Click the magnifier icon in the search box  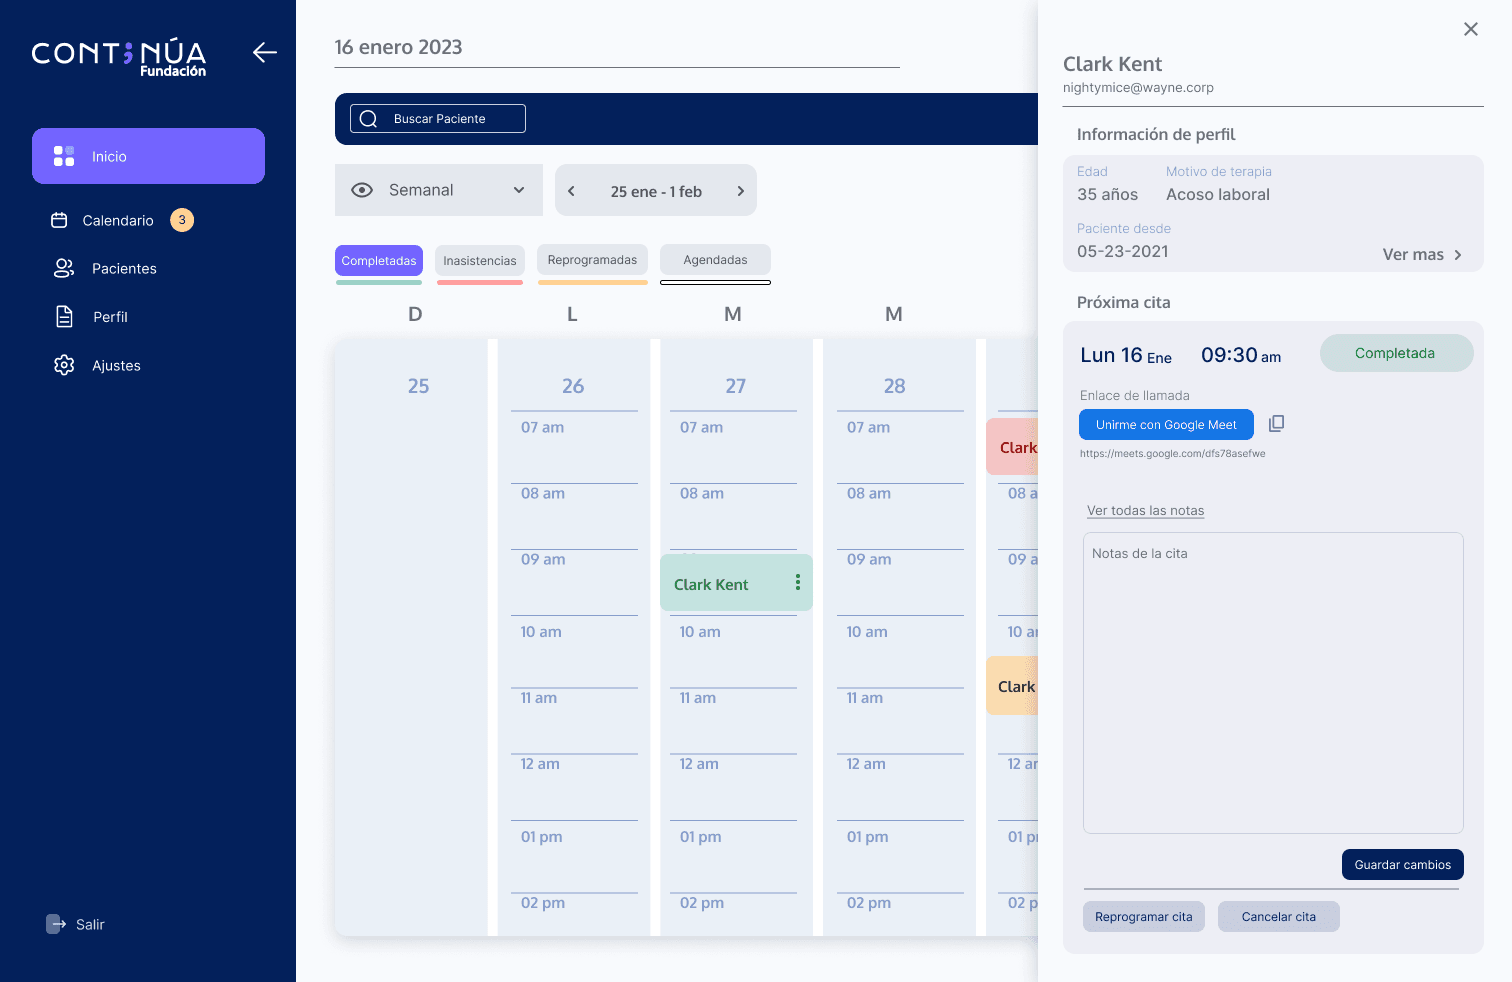pyautogui.click(x=368, y=119)
